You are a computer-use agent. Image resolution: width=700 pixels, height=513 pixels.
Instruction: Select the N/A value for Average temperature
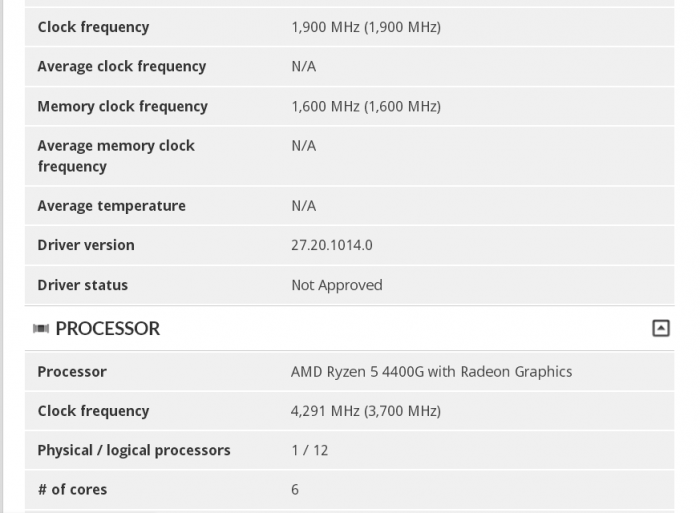[x=303, y=206]
